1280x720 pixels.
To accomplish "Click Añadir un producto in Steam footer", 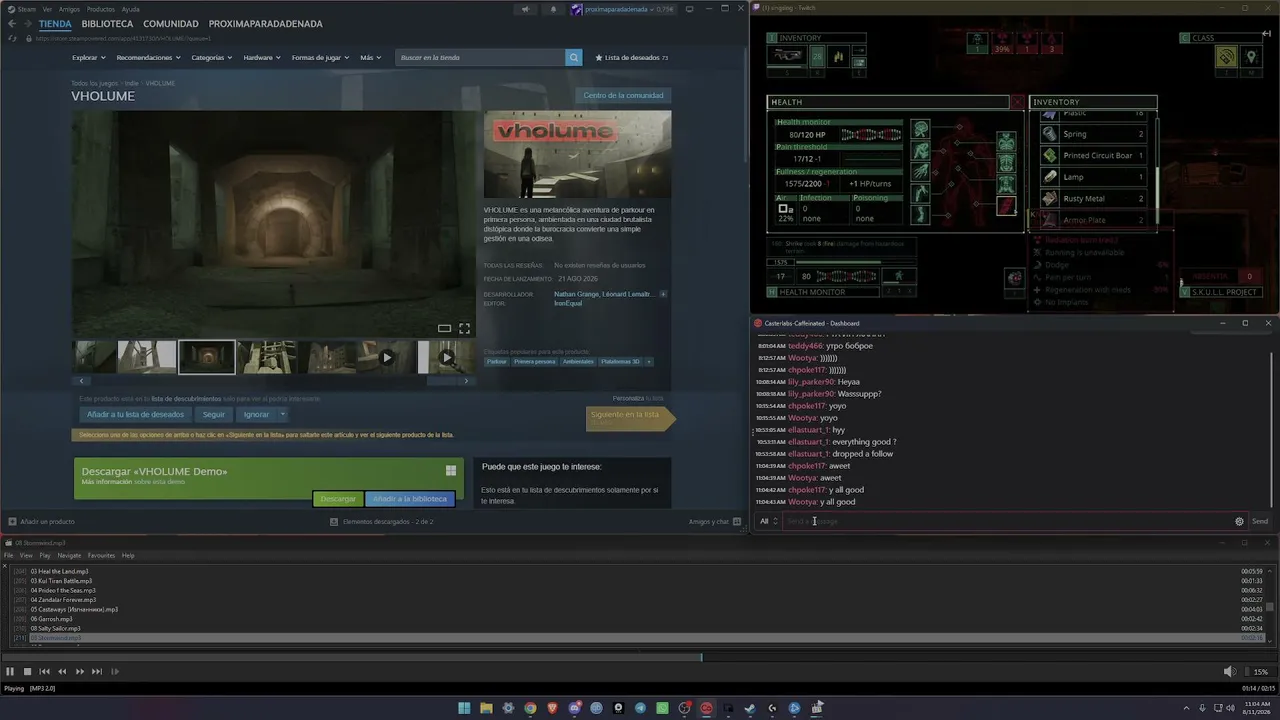I will click(42, 521).
